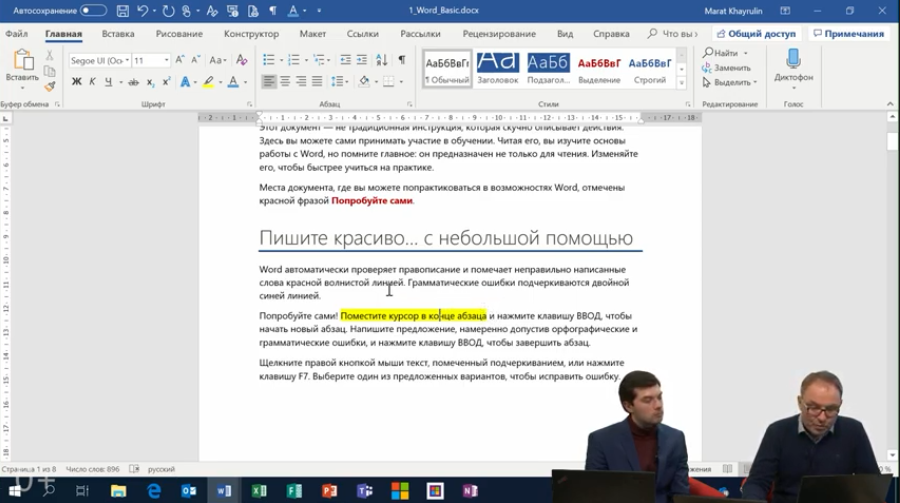This screenshot has width=900, height=503.
Task: Go to the Ссылки tab
Action: (363, 34)
